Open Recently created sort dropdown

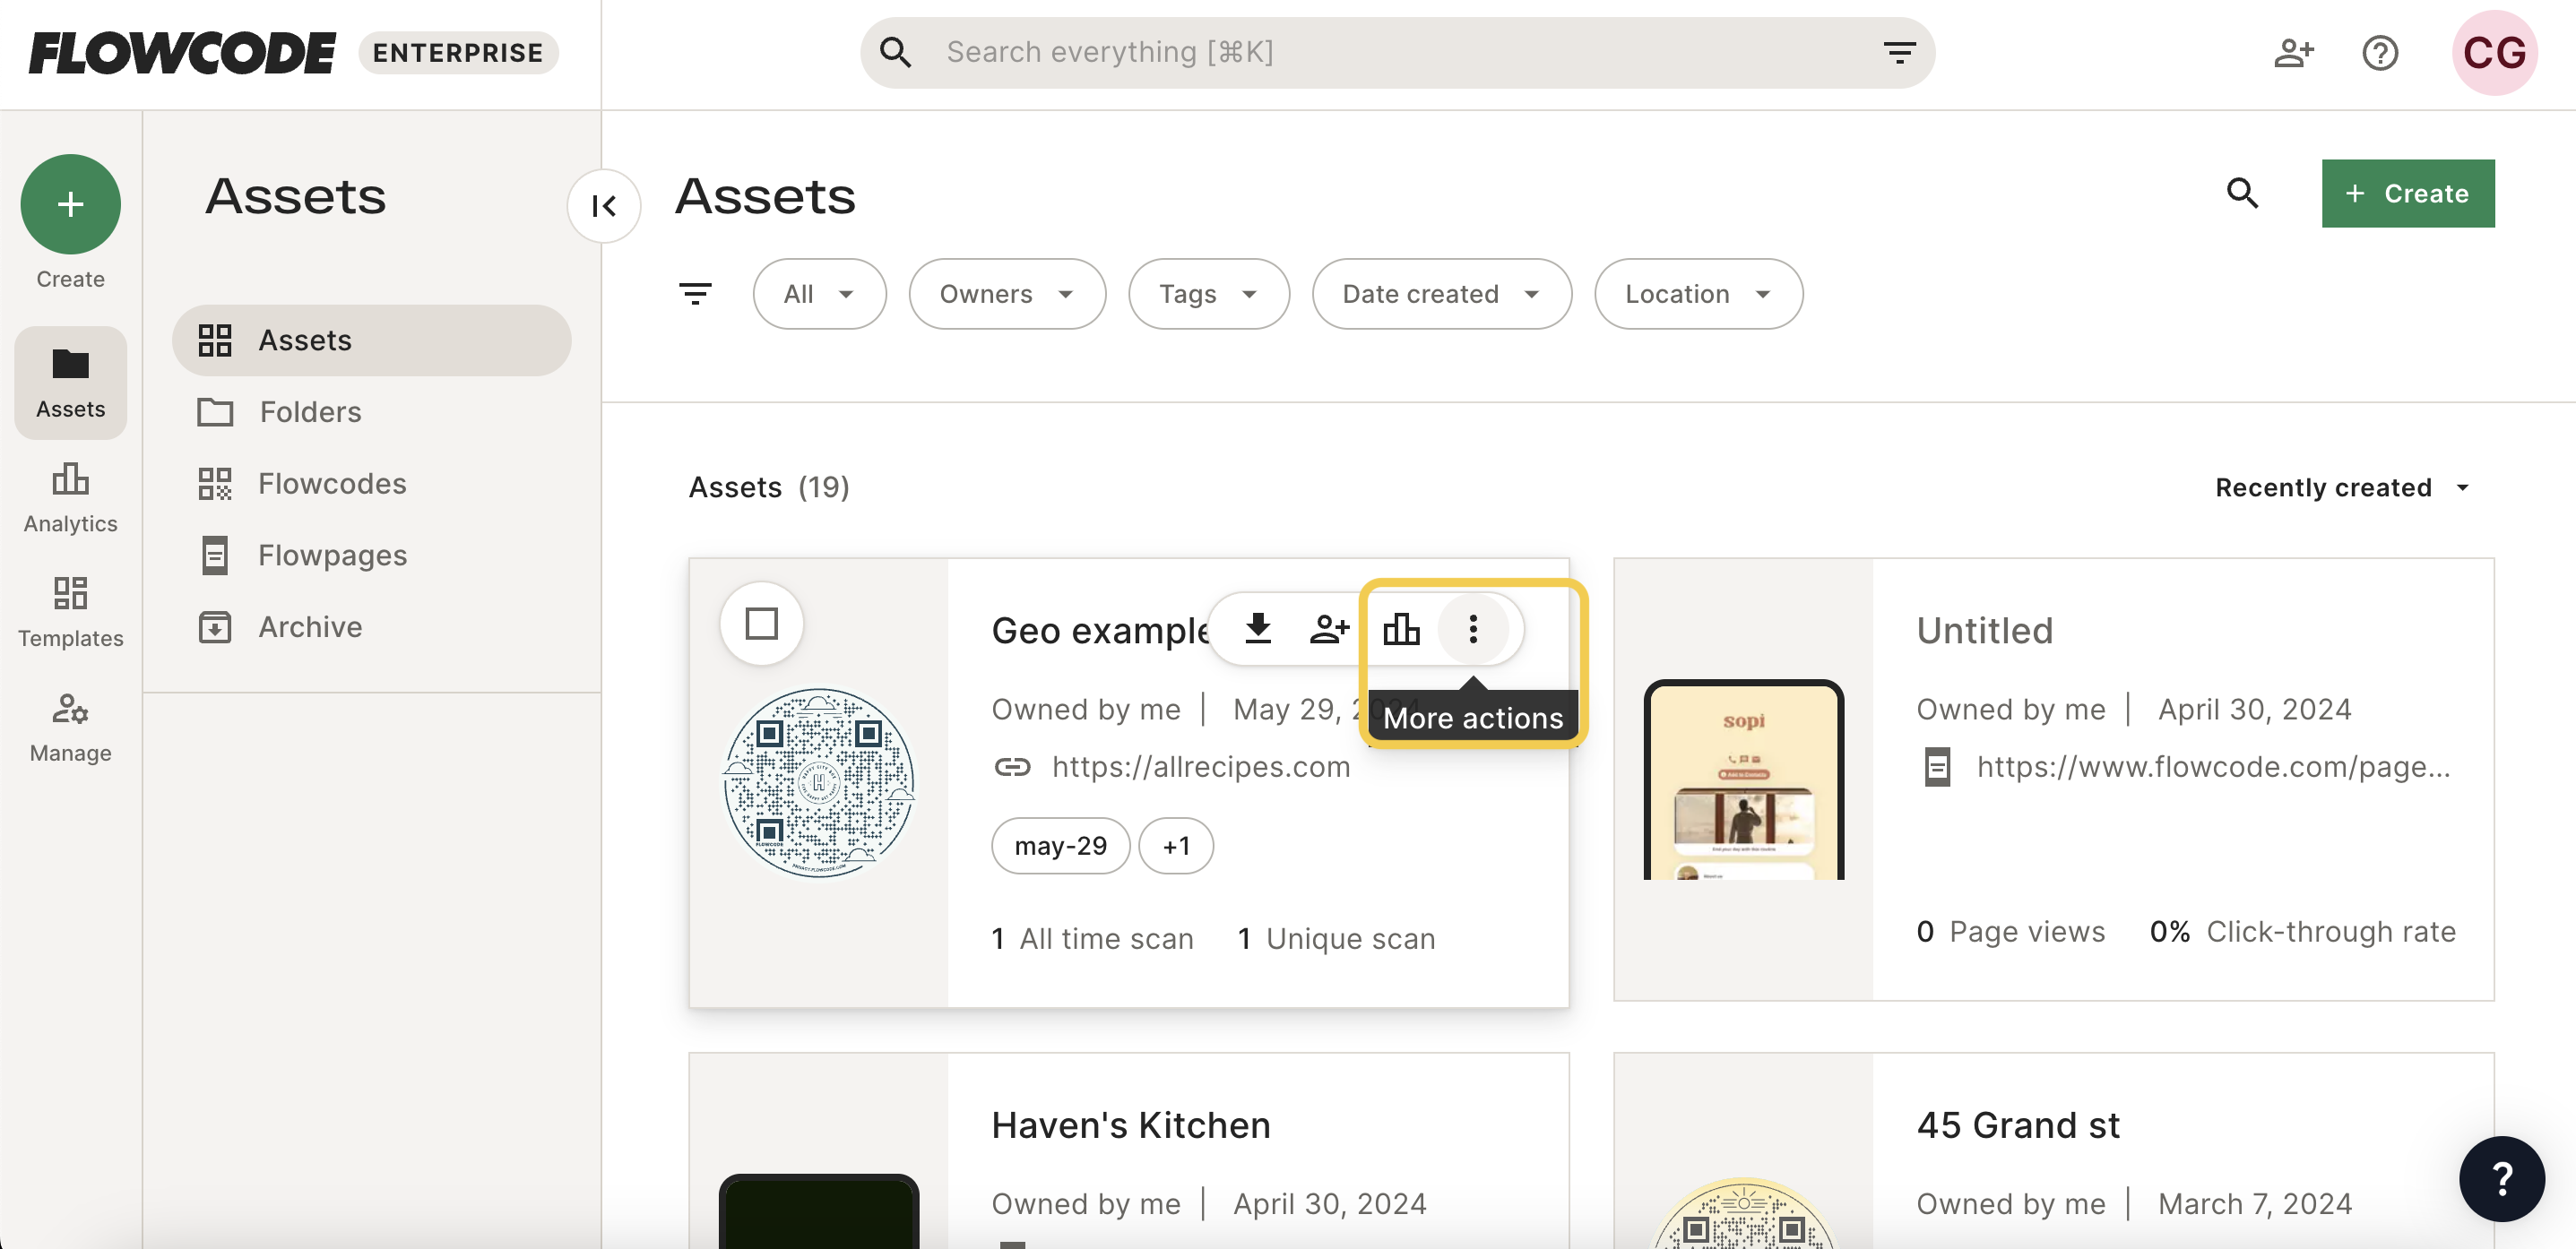tap(2343, 488)
